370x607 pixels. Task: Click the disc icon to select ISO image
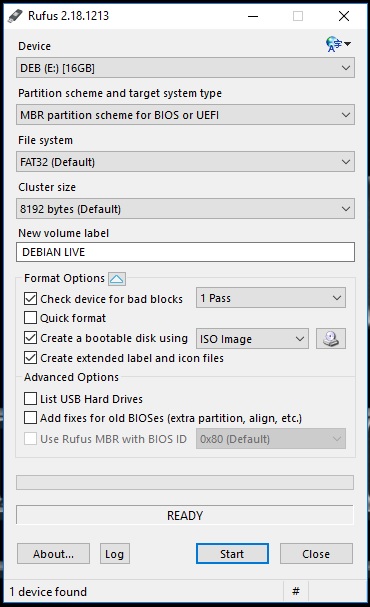tap(331, 339)
